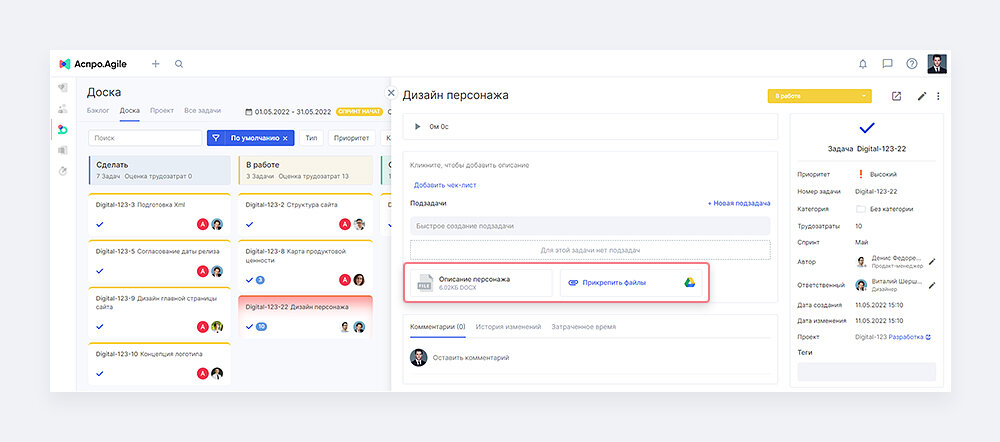
Task: Open attached file Описание персонажа
Action: 482,283
